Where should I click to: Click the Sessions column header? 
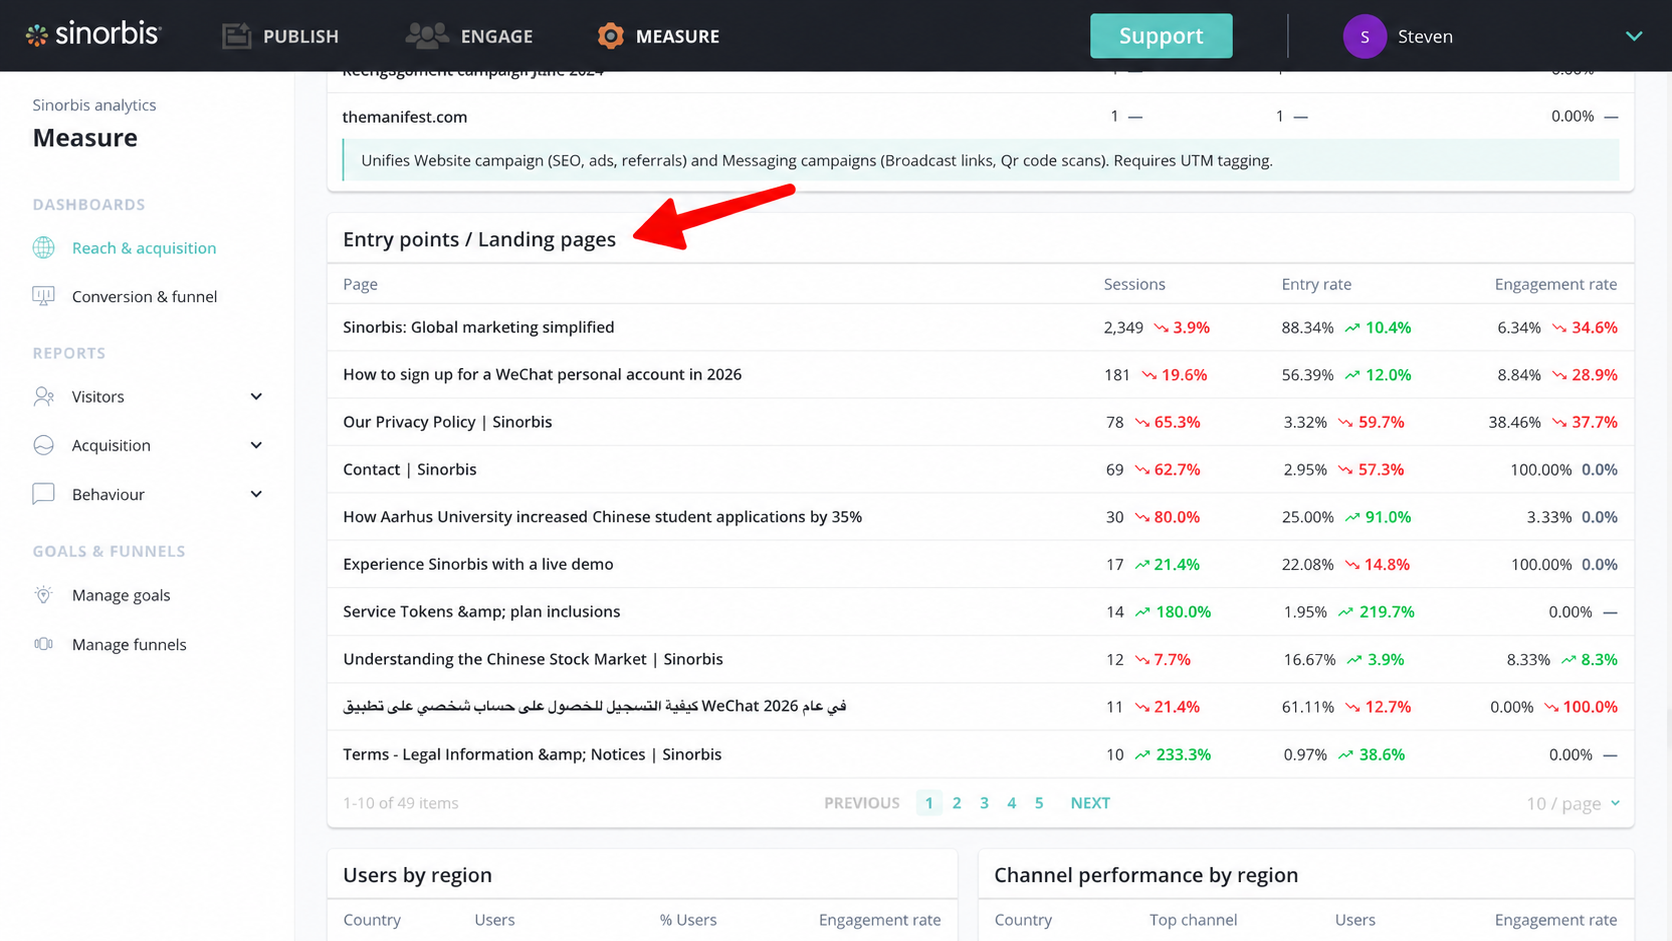pyautogui.click(x=1134, y=284)
